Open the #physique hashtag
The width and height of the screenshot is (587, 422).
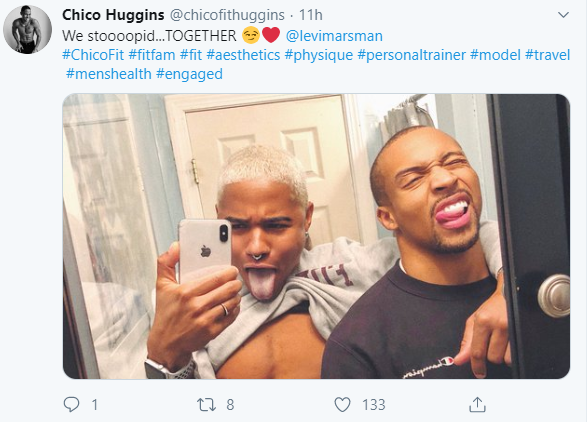319,55
